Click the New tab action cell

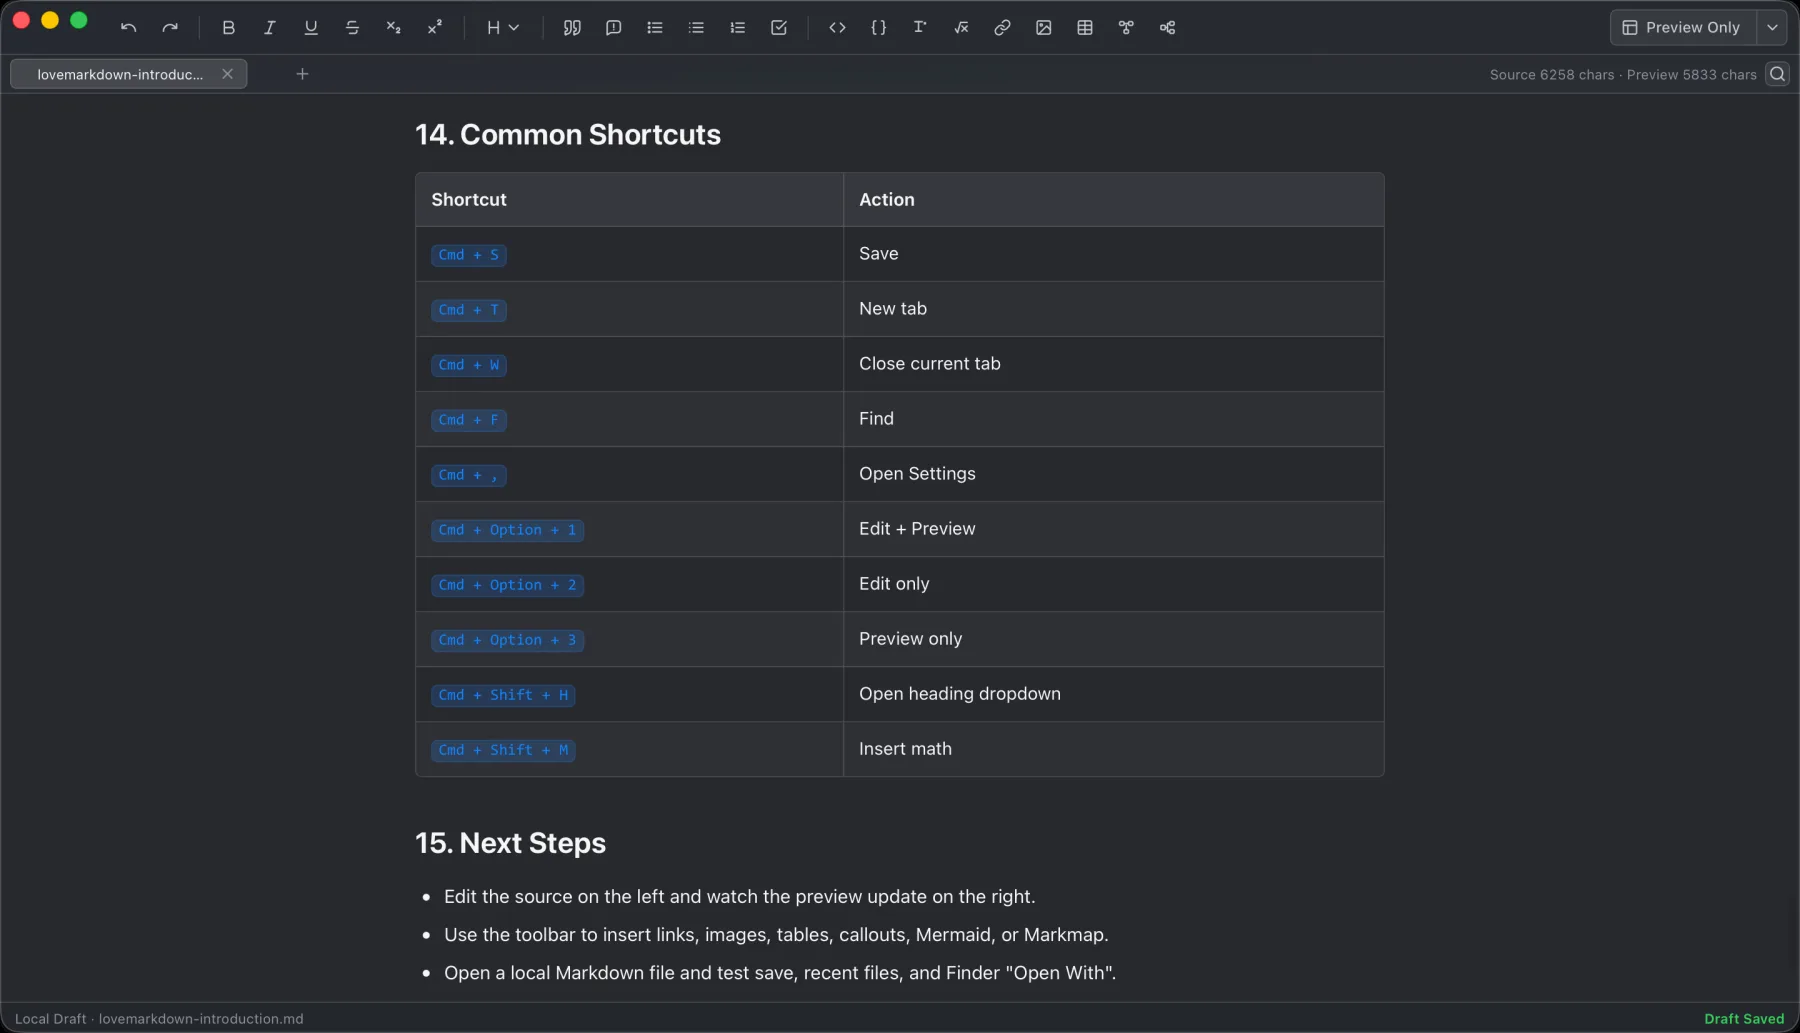[1114, 309]
